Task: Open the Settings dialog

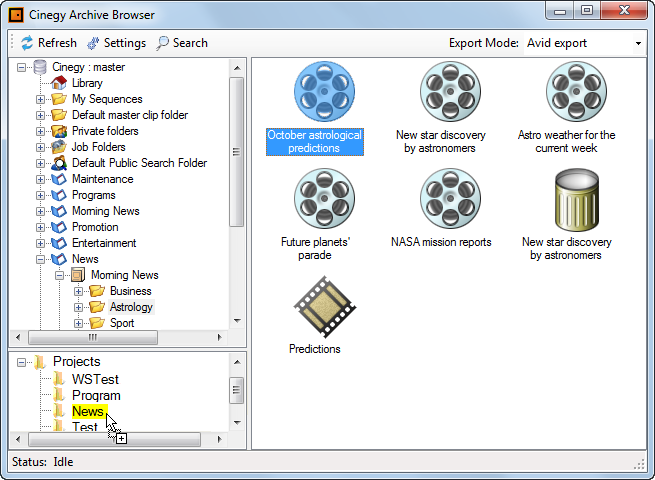Action: 117,43
